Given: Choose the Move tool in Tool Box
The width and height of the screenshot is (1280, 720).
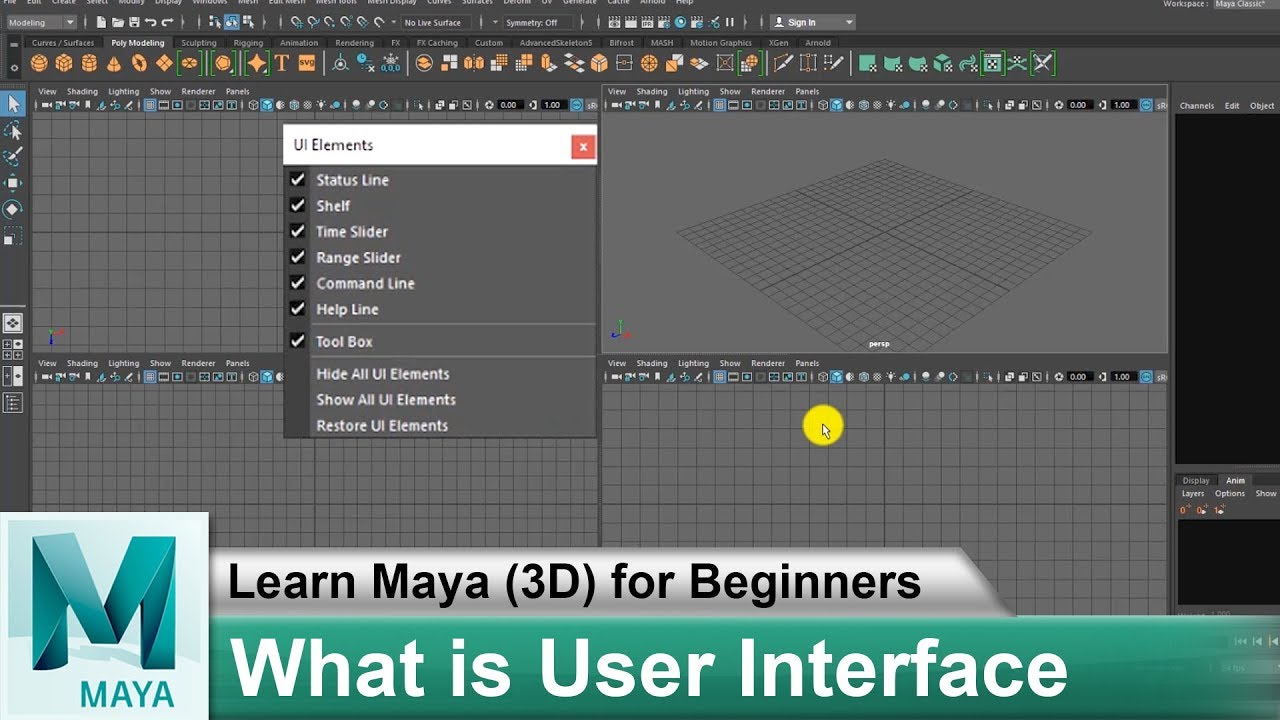Looking at the screenshot, I should (13, 183).
